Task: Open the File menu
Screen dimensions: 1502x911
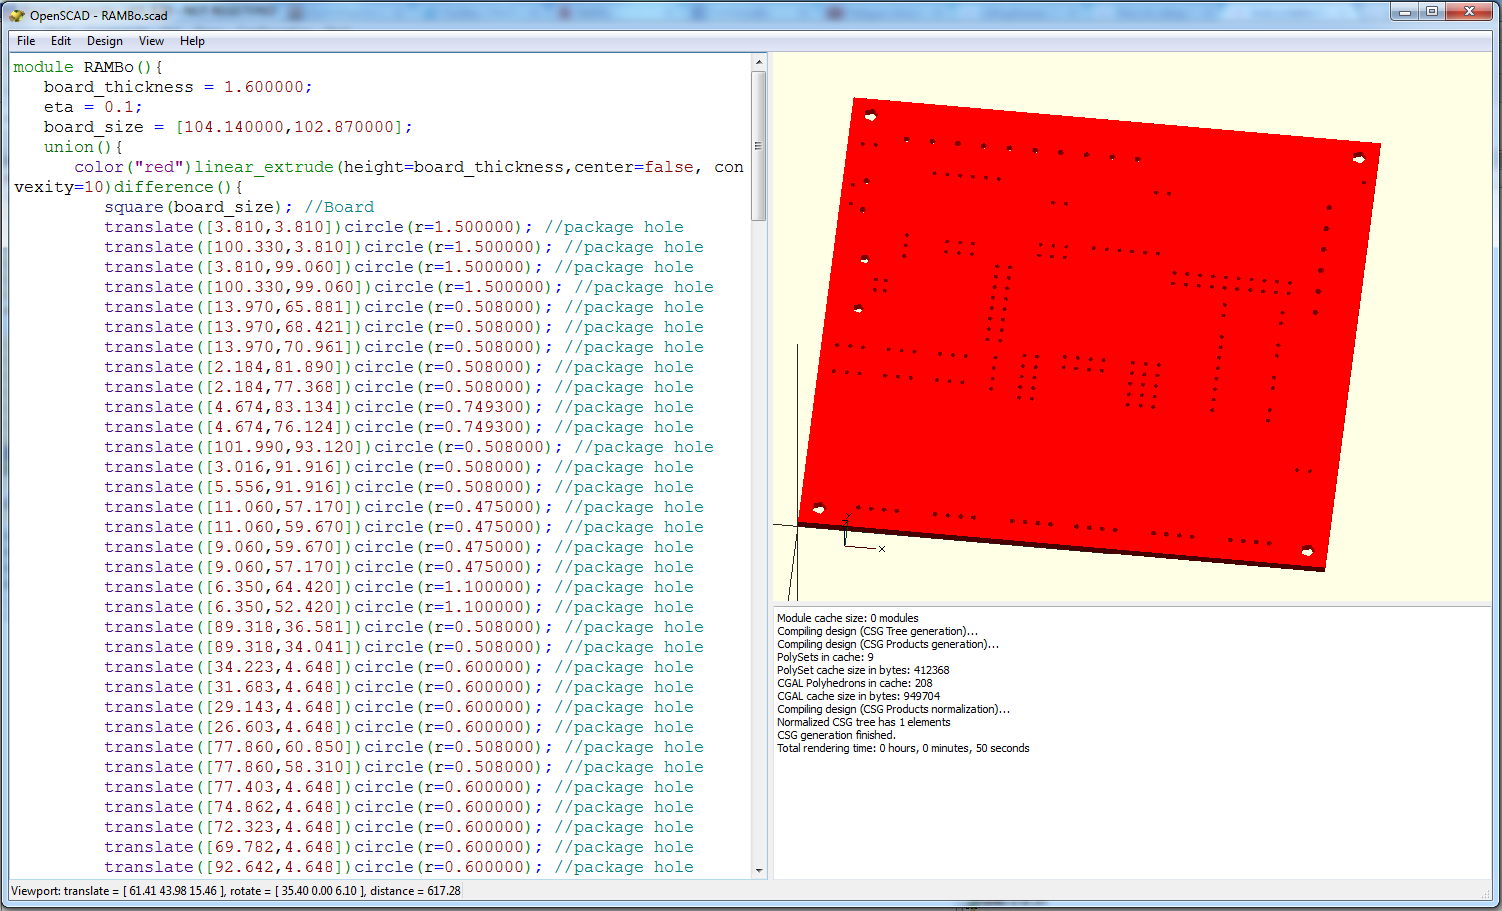Action: coord(26,41)
